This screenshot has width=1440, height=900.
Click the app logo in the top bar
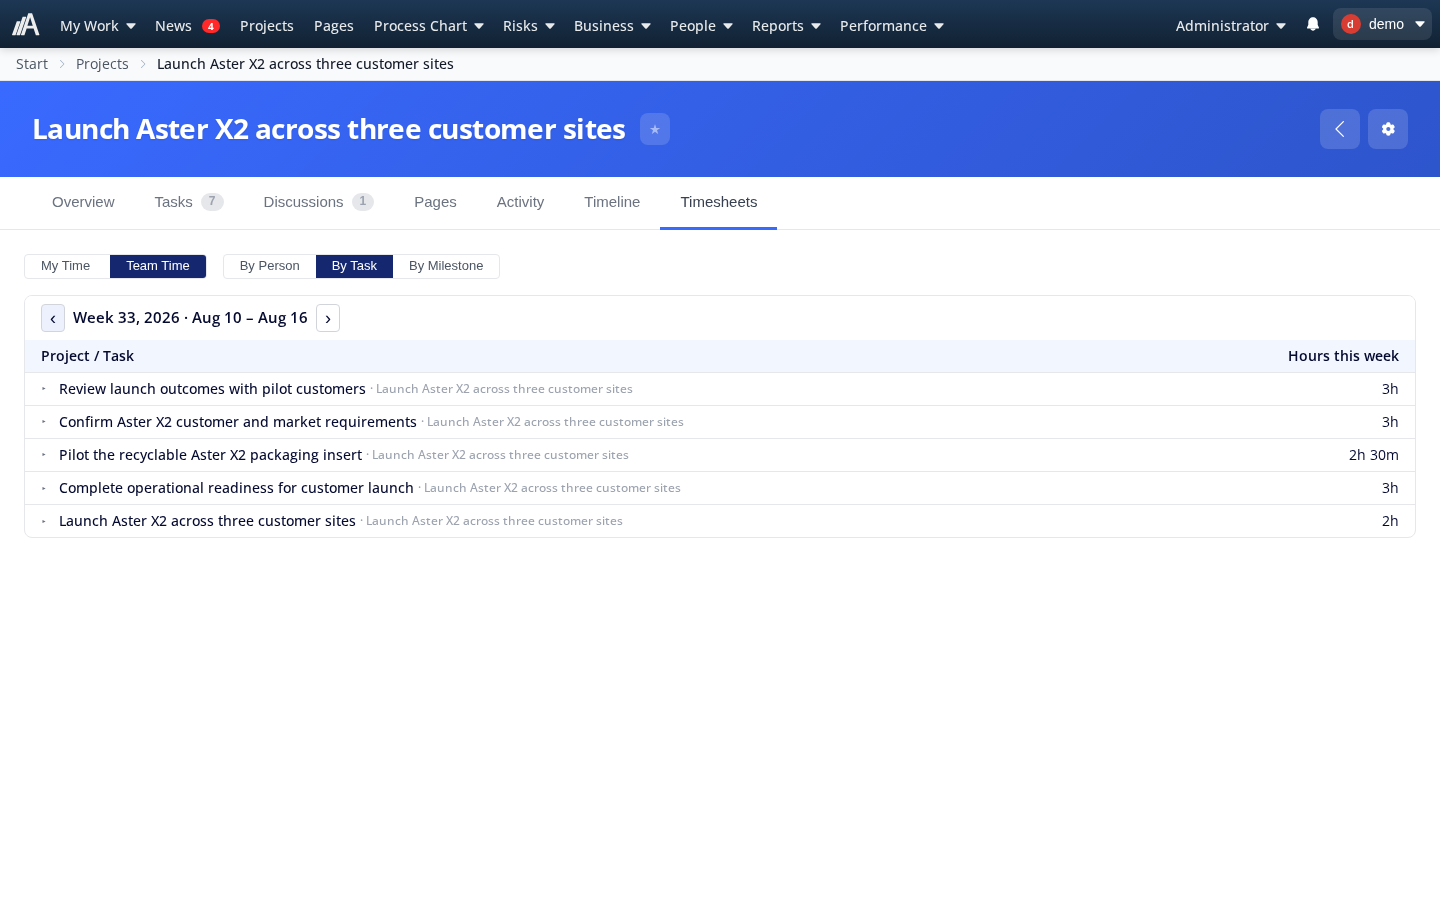point(26,25)
